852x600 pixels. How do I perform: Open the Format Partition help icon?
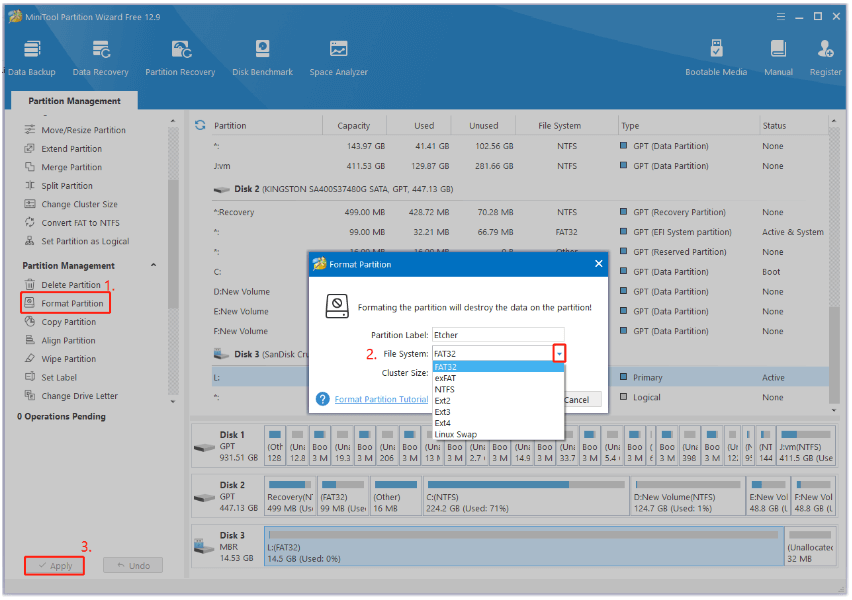pos(323,399)
